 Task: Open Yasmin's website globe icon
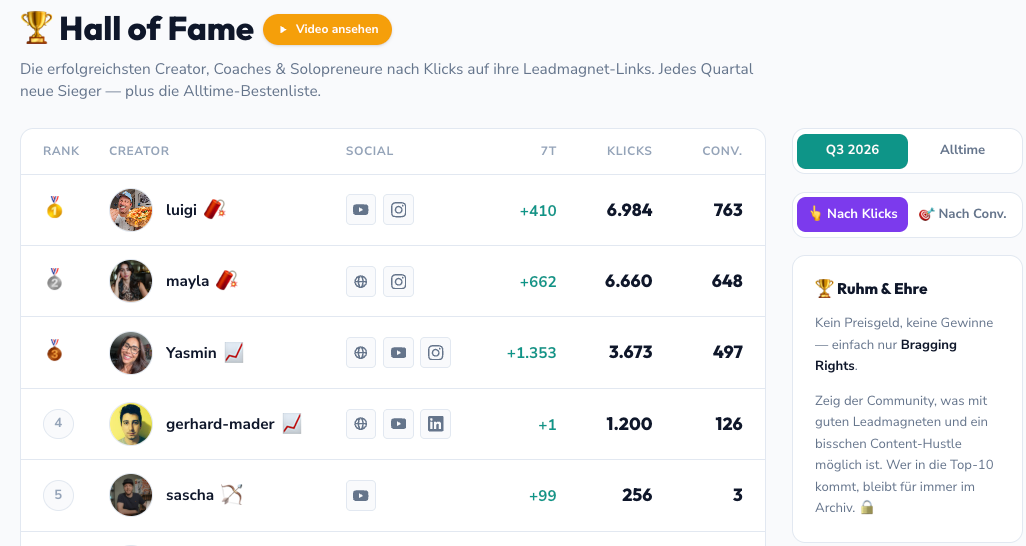tap(361, 352)
